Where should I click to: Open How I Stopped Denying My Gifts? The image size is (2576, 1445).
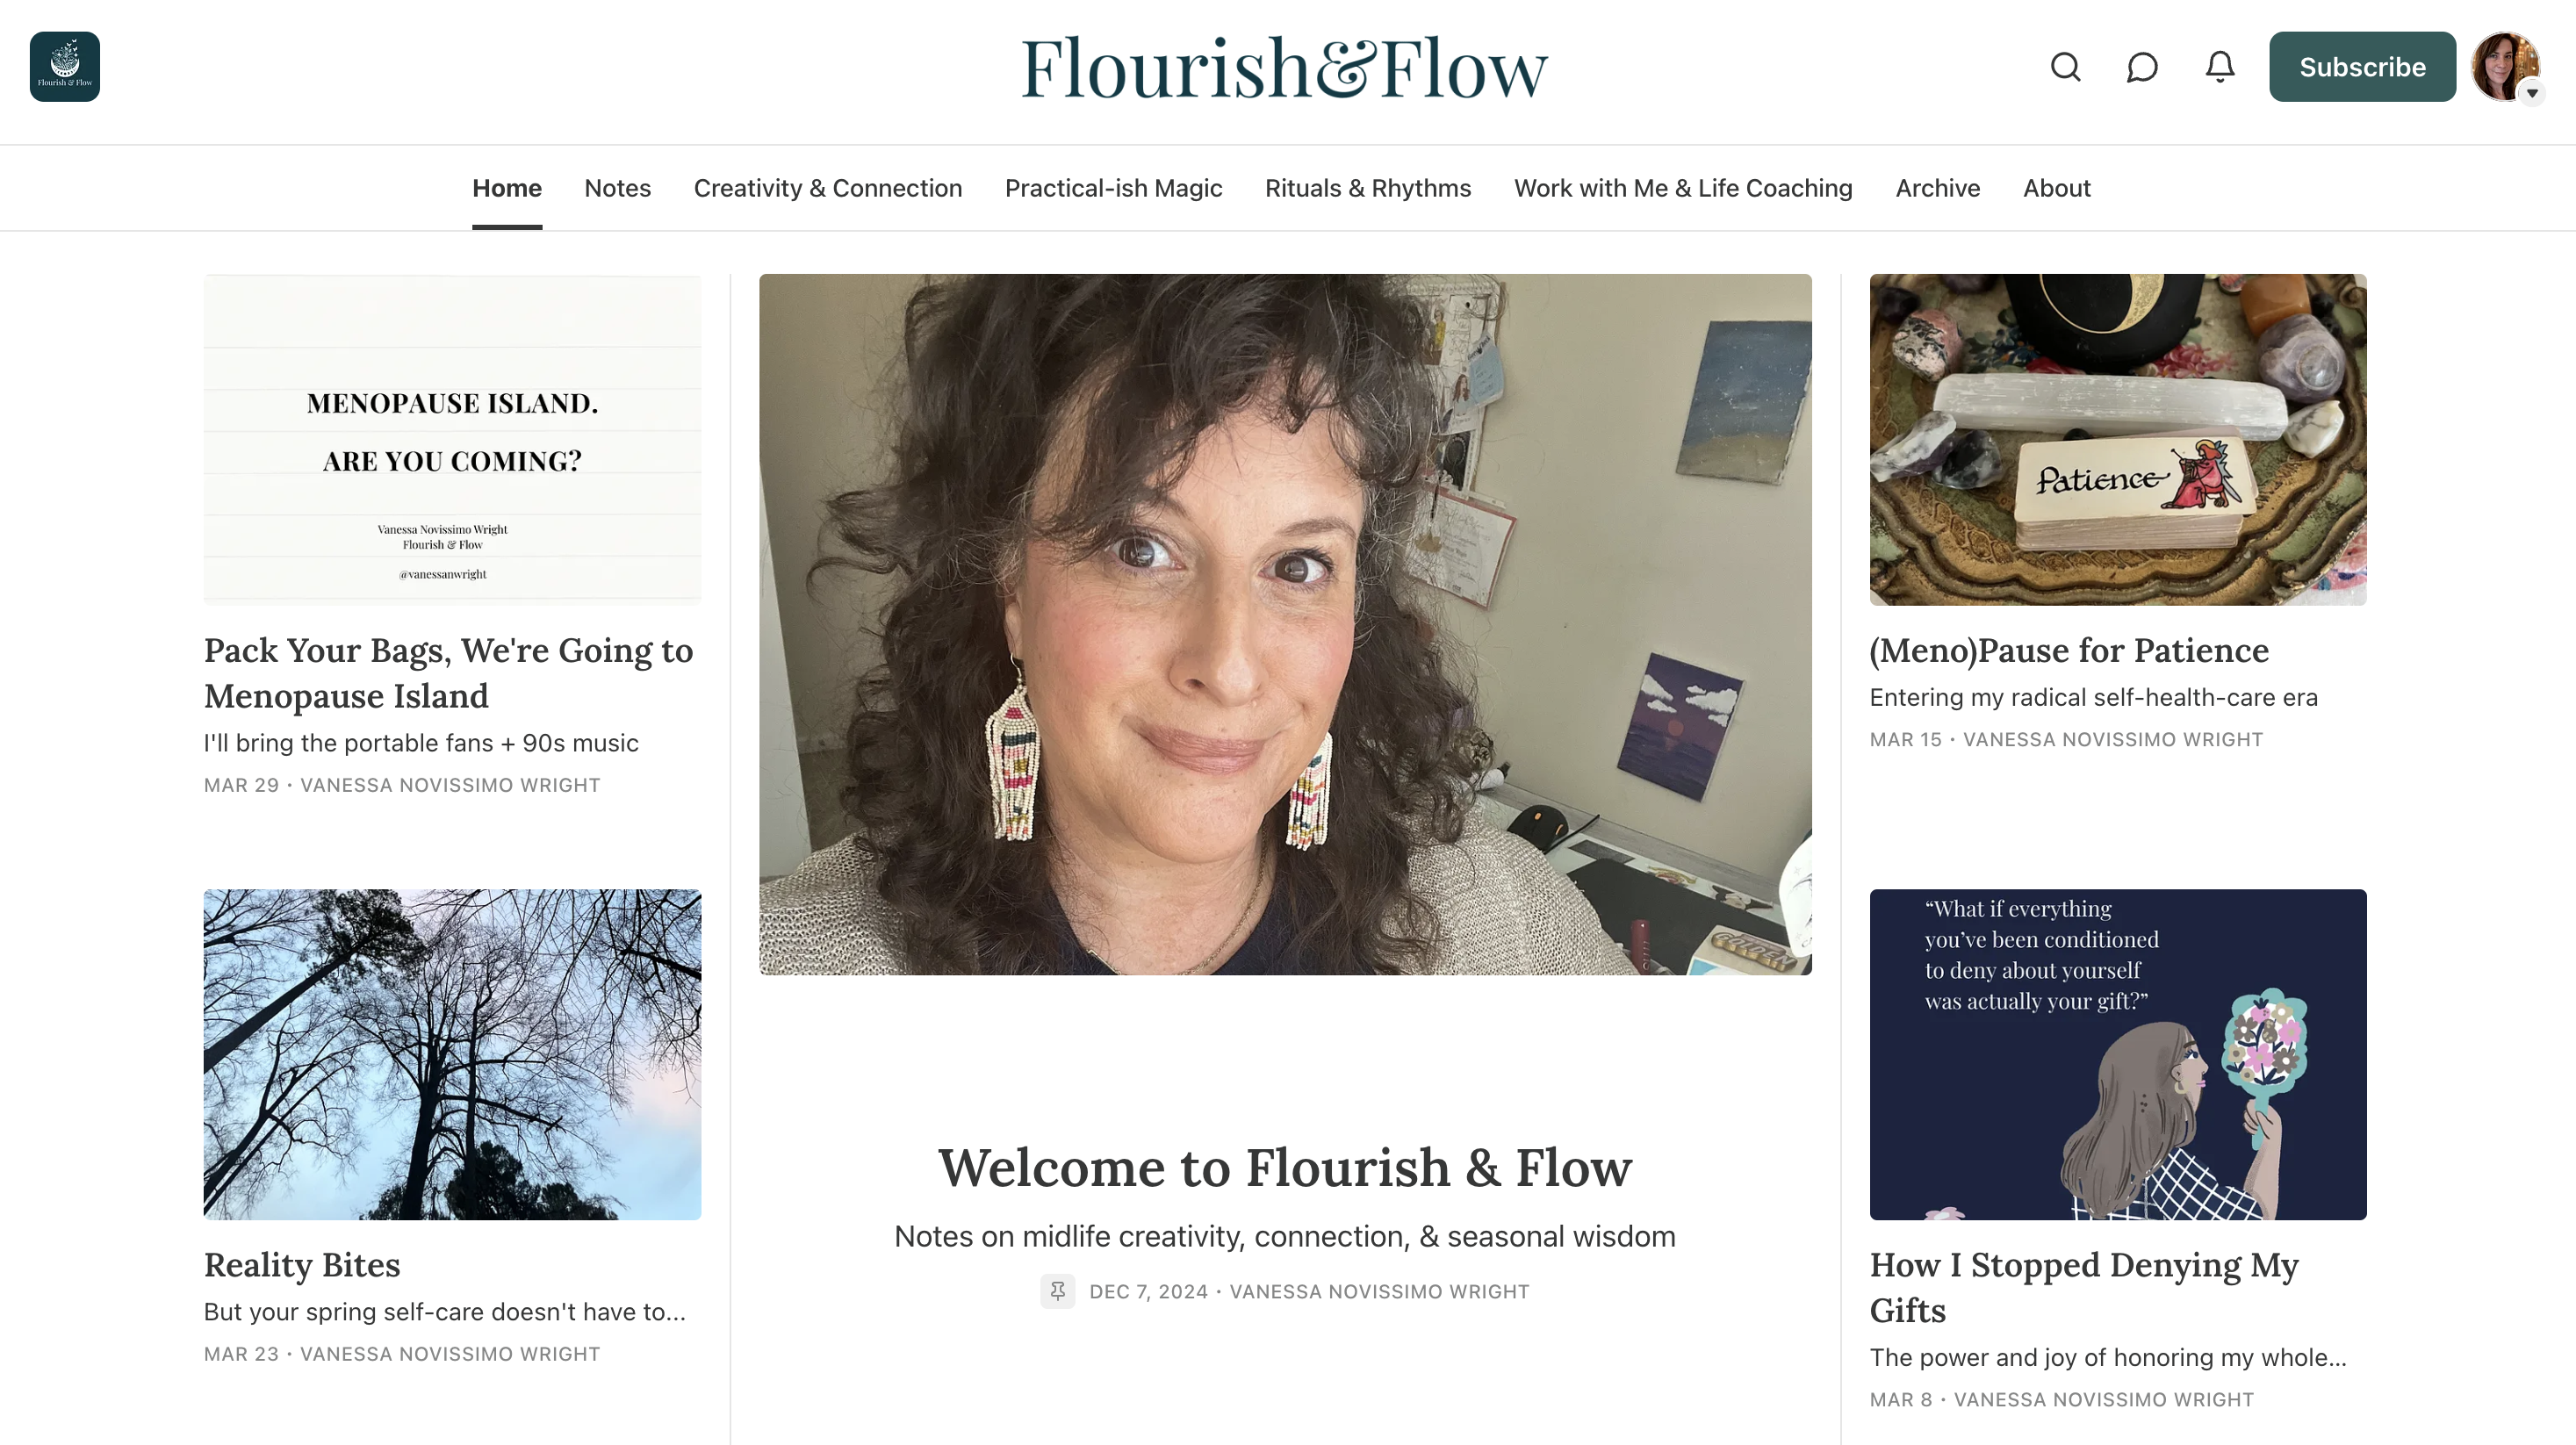click(2084, 1287)
